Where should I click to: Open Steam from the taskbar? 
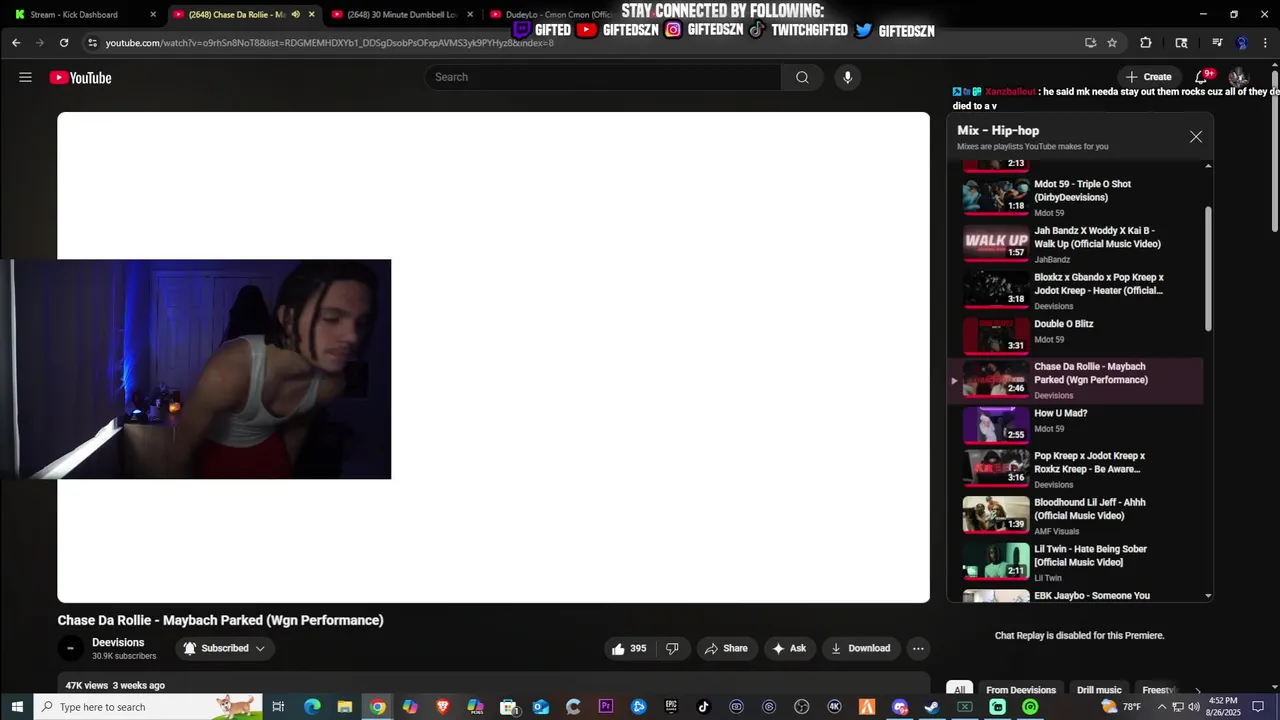pyautogui.click(x=932, y=707)
